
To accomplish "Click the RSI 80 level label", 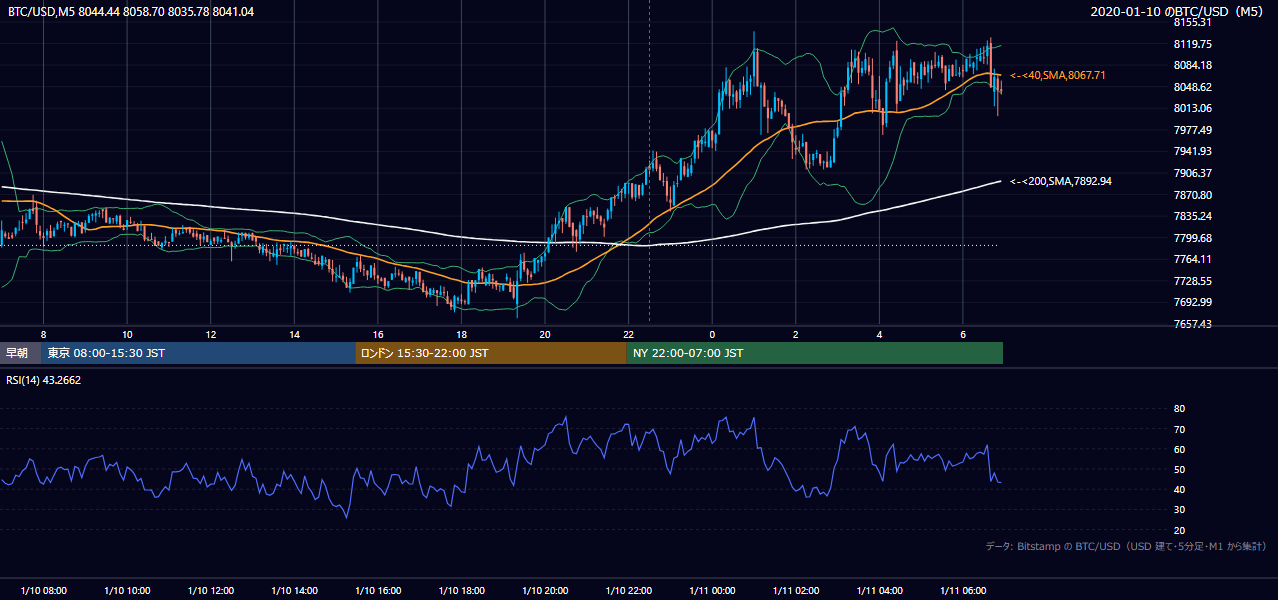I will tap(1179, 409).
